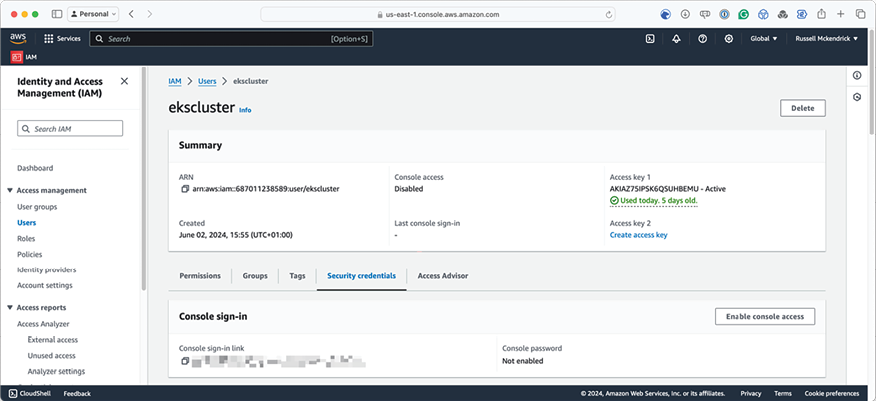Open Analyzer settings in the sidebar
The image size is (876, 401).
(56, 371)
